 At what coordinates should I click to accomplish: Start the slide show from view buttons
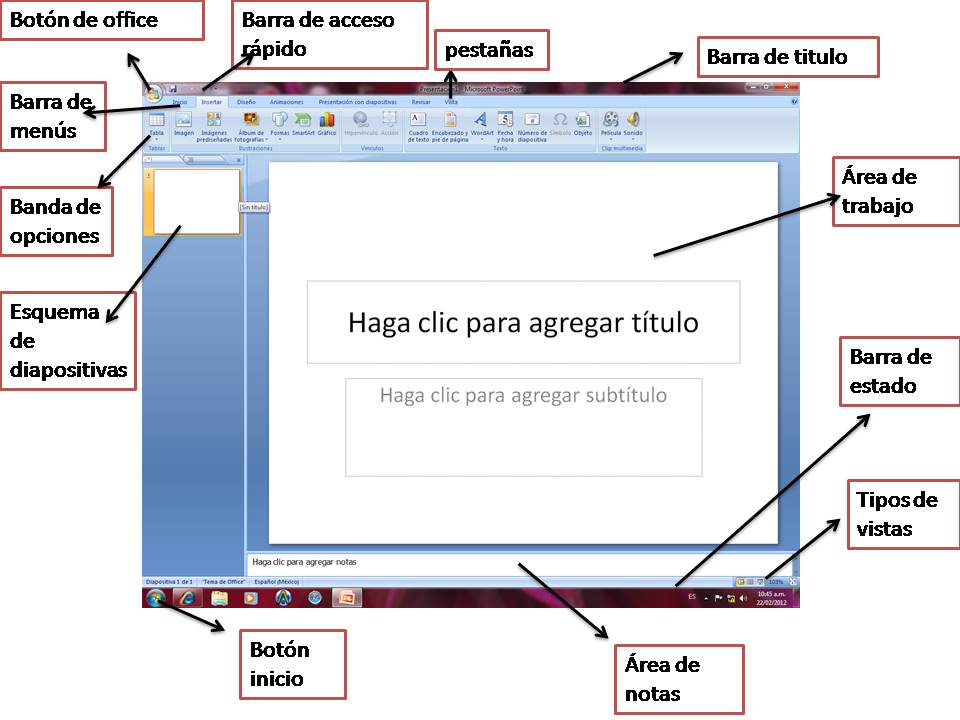(x=758, y=579)
